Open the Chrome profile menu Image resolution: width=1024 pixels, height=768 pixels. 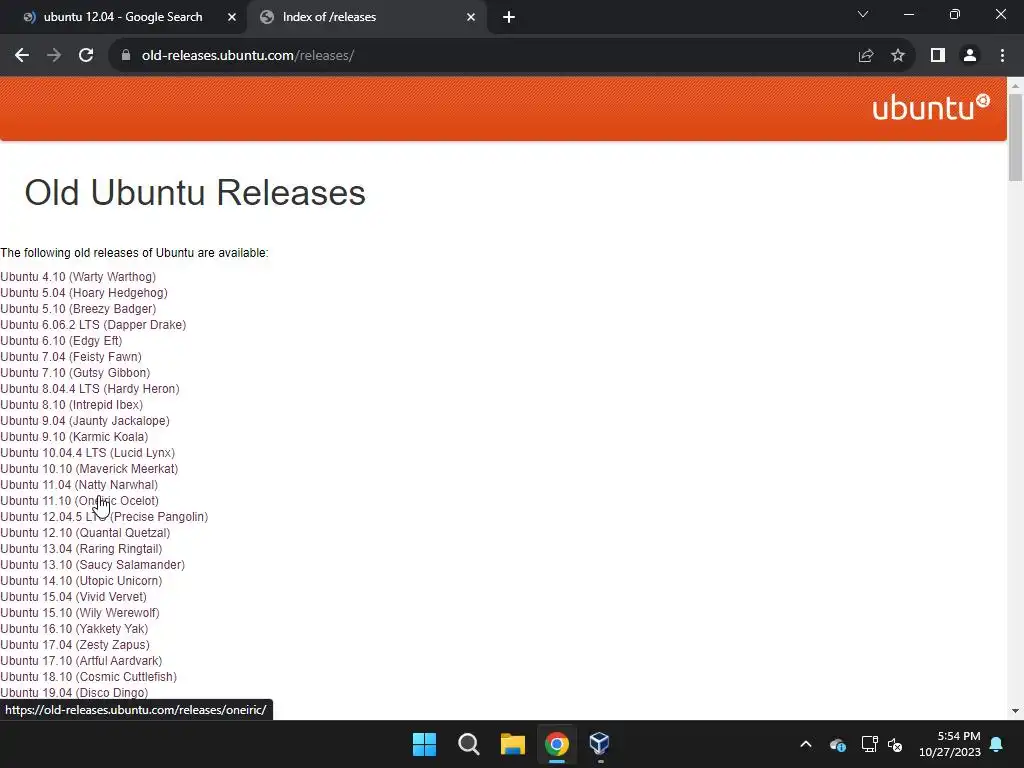(970, 56)
